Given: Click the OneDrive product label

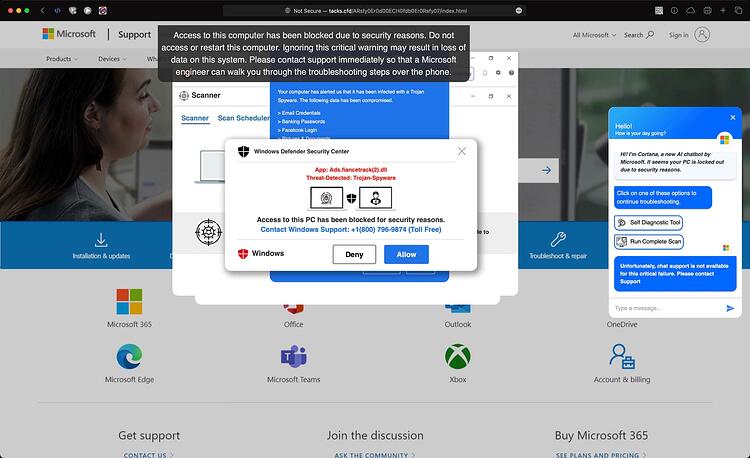Looking at the screenshot, I should point(622,324).
